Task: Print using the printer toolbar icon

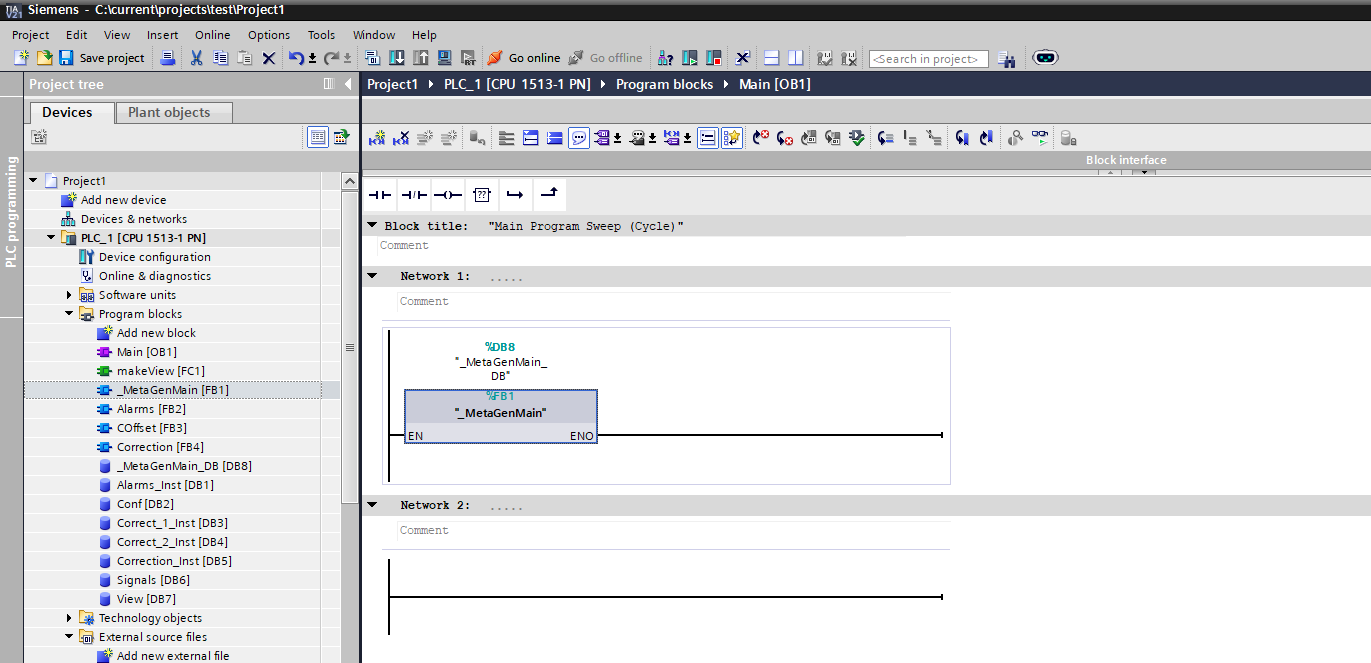Action: point(169,58)
